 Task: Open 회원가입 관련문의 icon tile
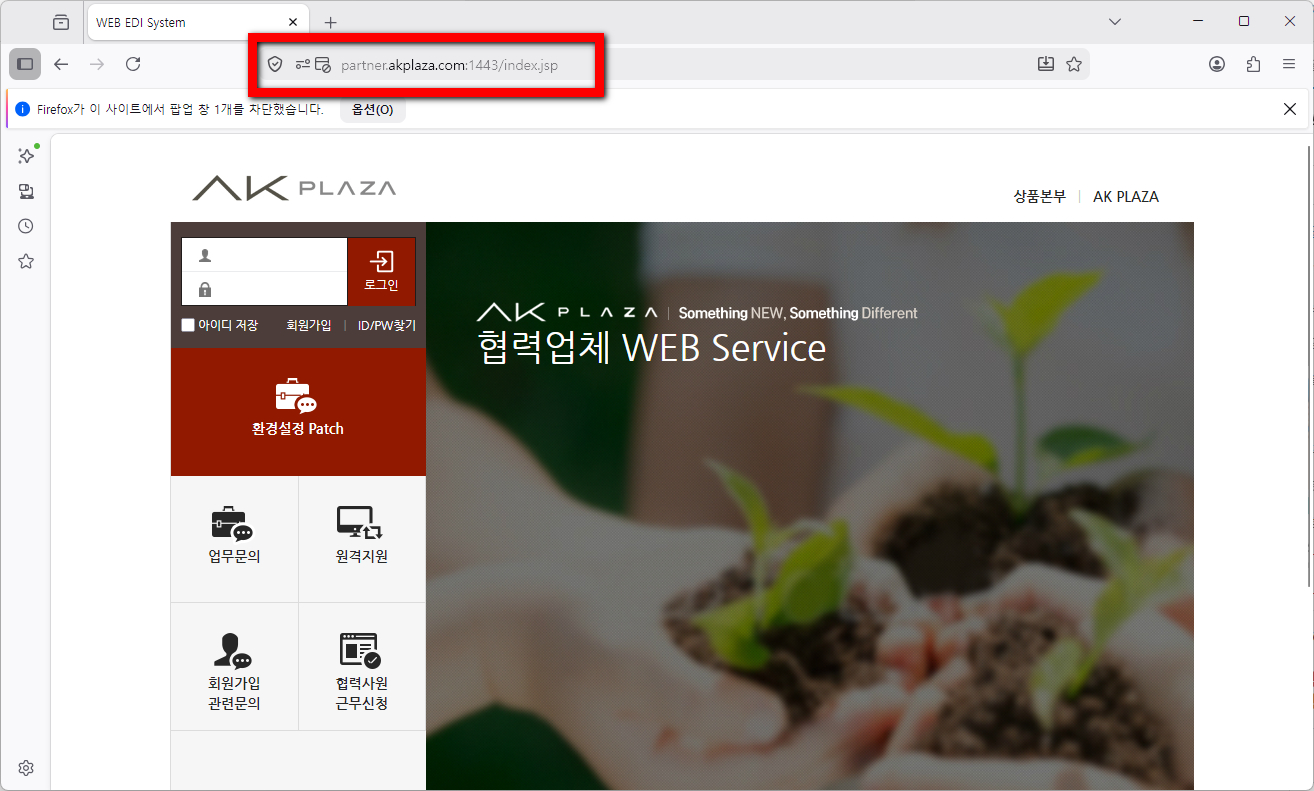click(x=234, y=668)
